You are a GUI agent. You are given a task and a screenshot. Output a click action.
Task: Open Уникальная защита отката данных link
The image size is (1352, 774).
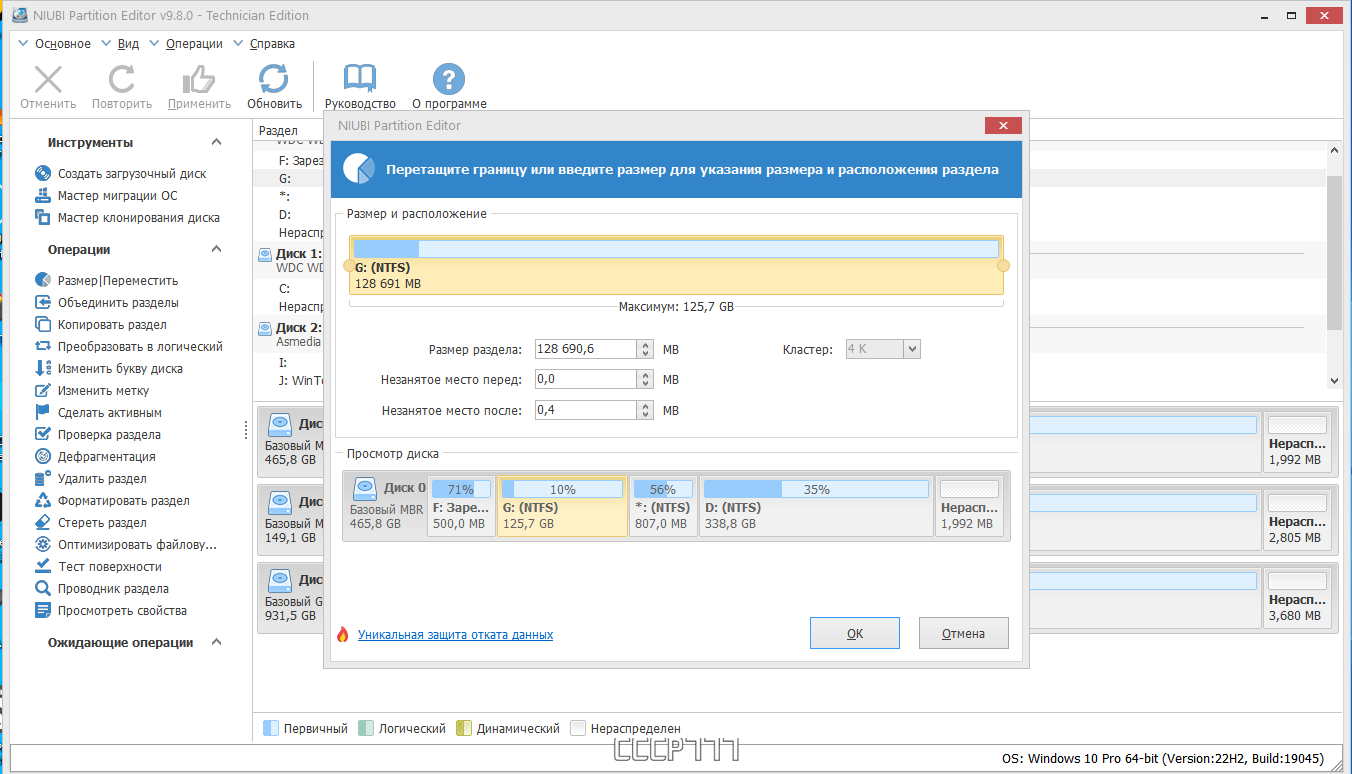455,635
